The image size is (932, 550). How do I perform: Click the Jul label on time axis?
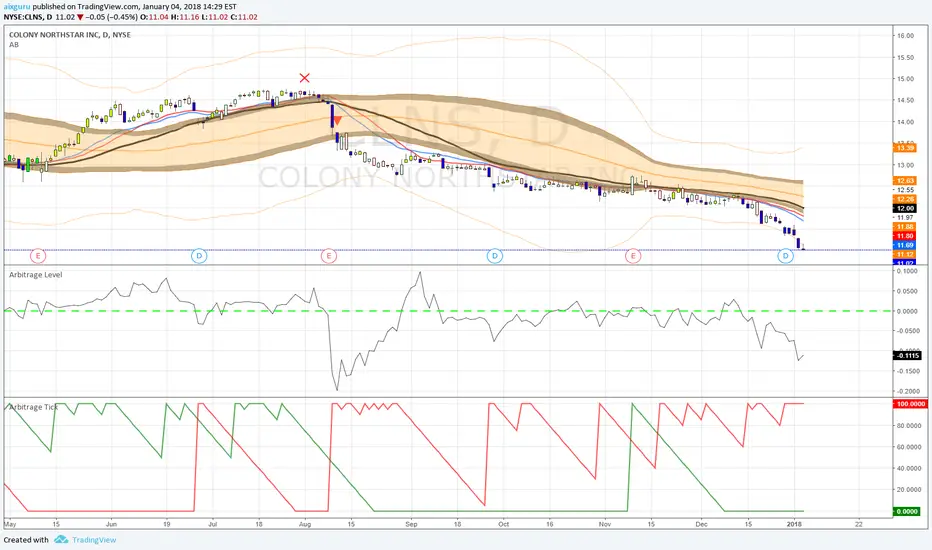(213, 524)
